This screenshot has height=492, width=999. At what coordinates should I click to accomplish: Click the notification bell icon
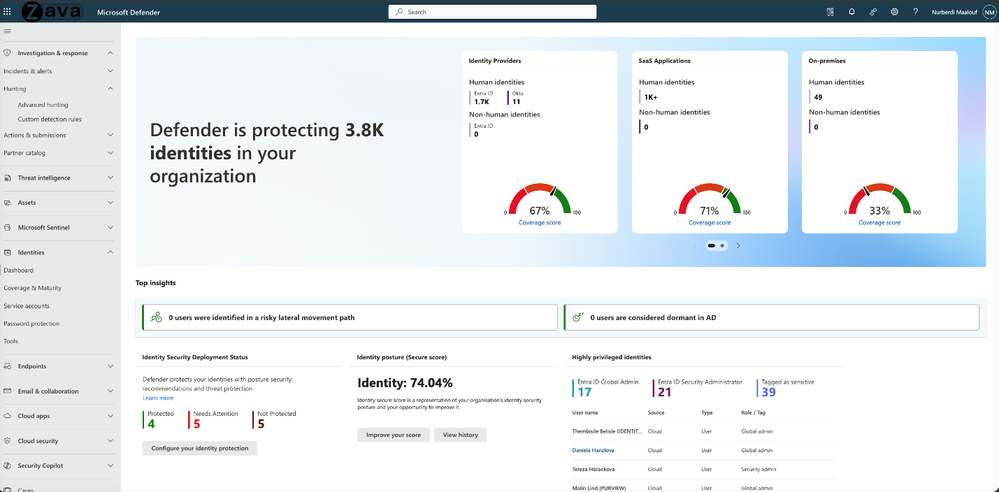(x=852, y=11)
